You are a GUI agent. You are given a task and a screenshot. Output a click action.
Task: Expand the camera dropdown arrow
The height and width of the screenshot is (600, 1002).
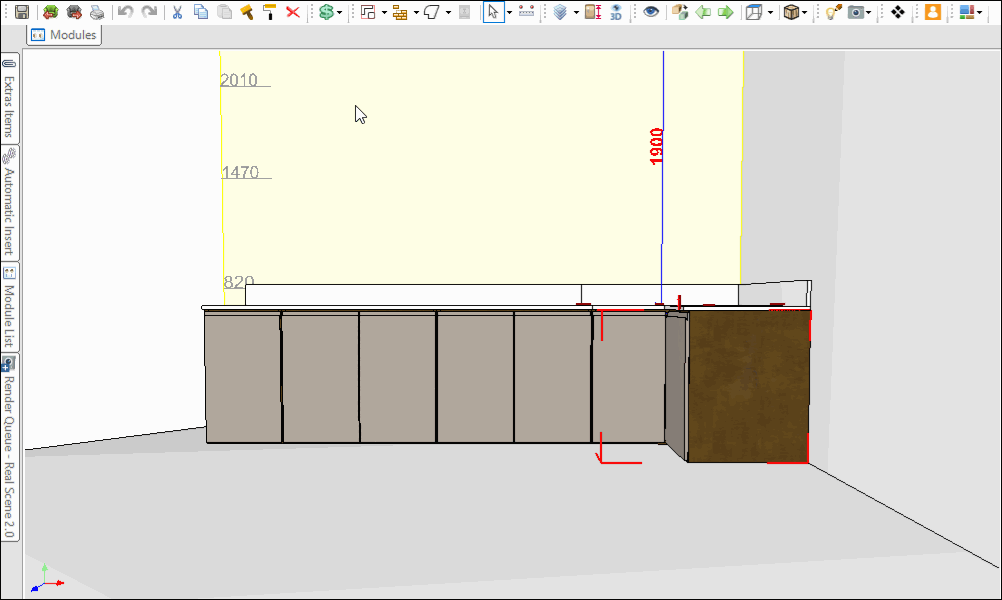pyautogui.click(x=869, y=12)
